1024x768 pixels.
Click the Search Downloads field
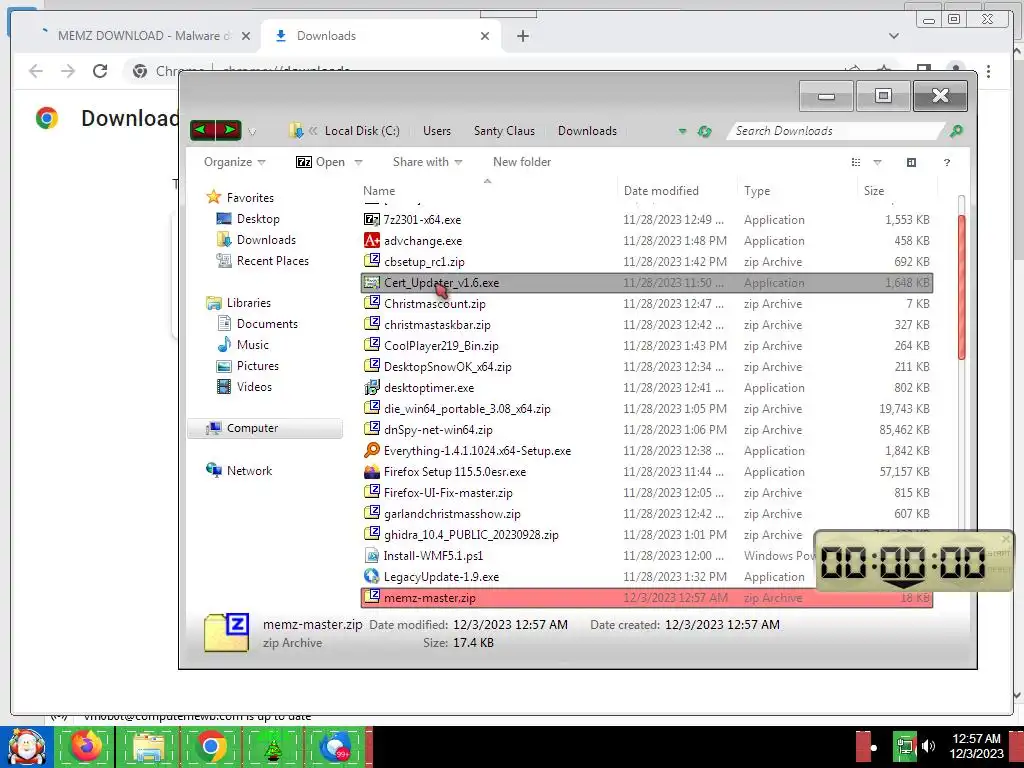836,131
